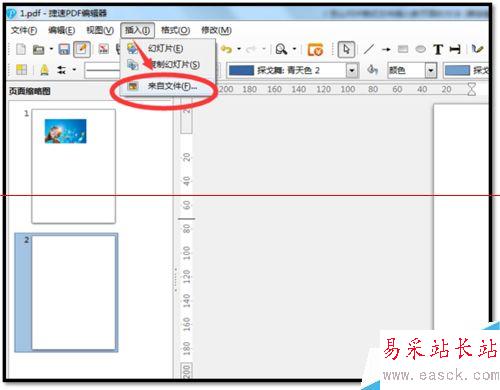Click the greyed redo arrow
Viewport: 500px width, 390px height.
coord(252,49)
